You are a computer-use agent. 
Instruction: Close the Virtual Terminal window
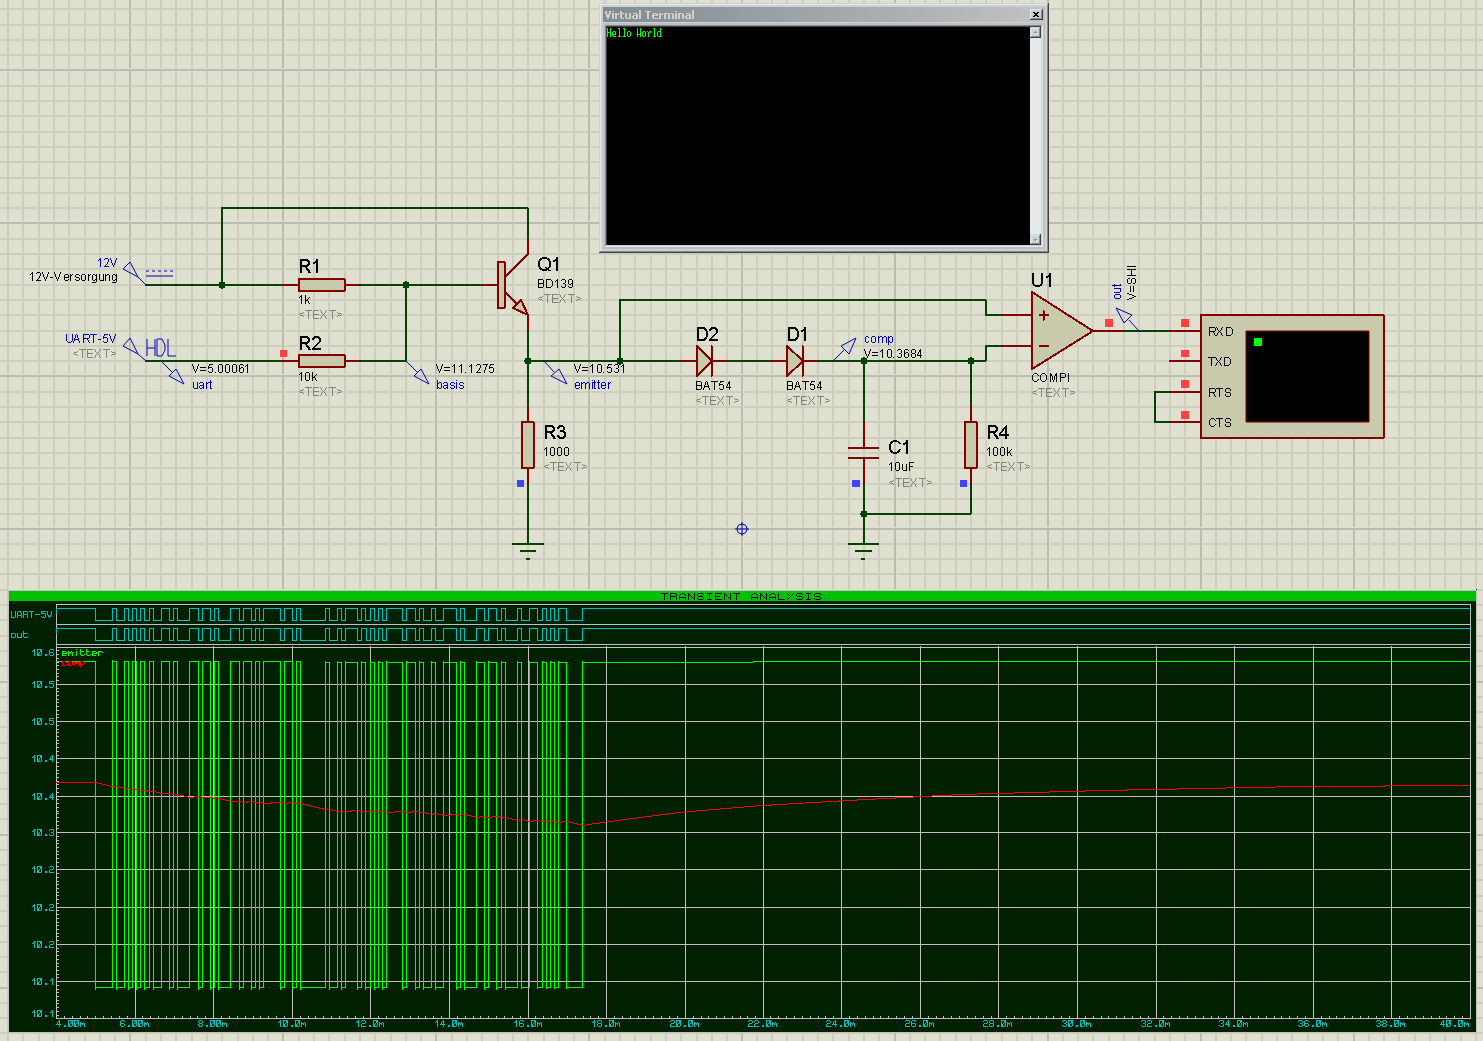click(x=1036, y=14)
